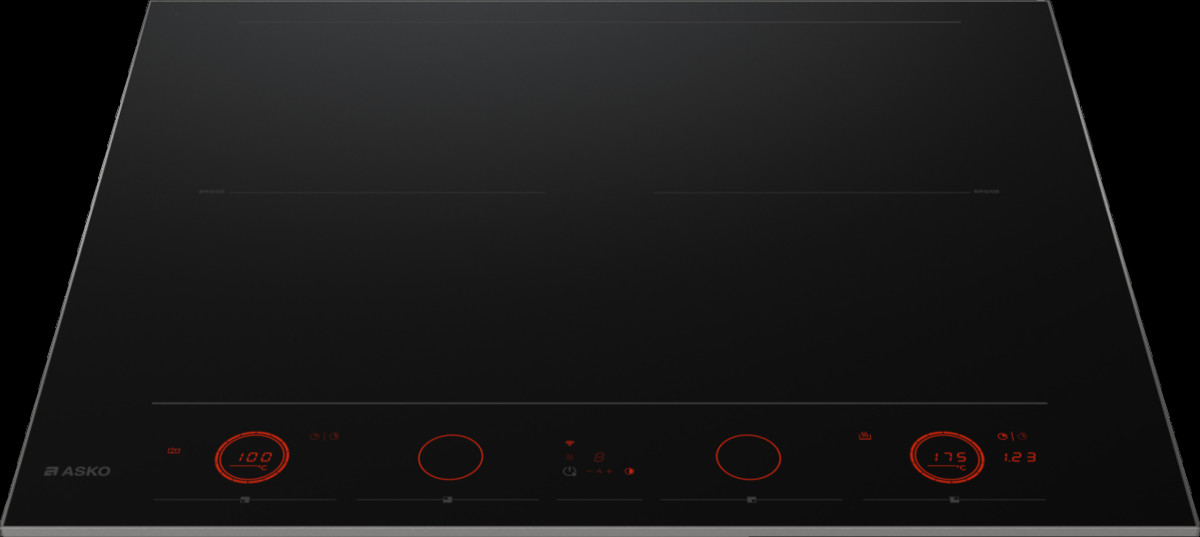Tap the pause icon left of digit 8

coord(570,456)
